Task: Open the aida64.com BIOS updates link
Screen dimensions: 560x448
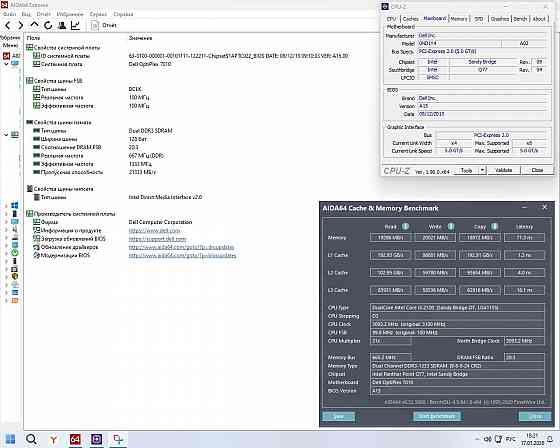Action: click(182, 255)
